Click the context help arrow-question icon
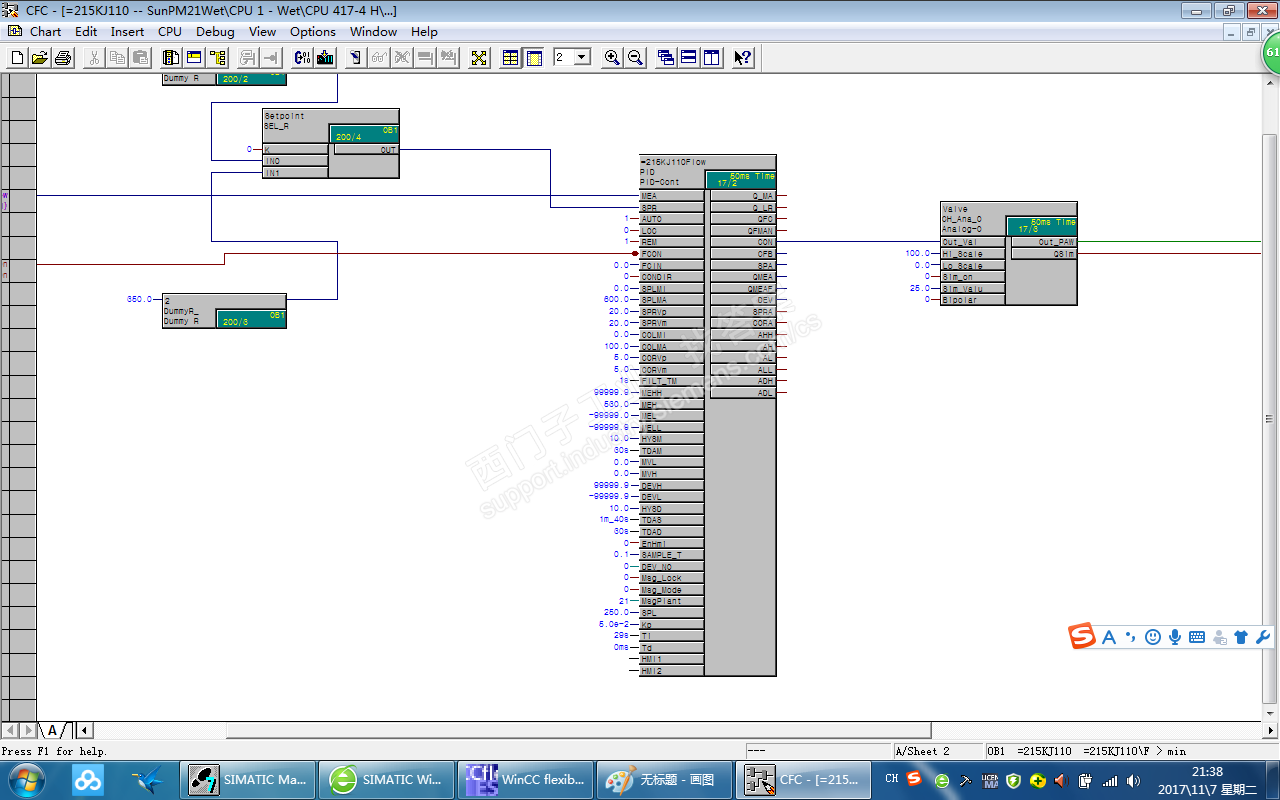Screen dimensions: 1280x800 pos(742,58)
